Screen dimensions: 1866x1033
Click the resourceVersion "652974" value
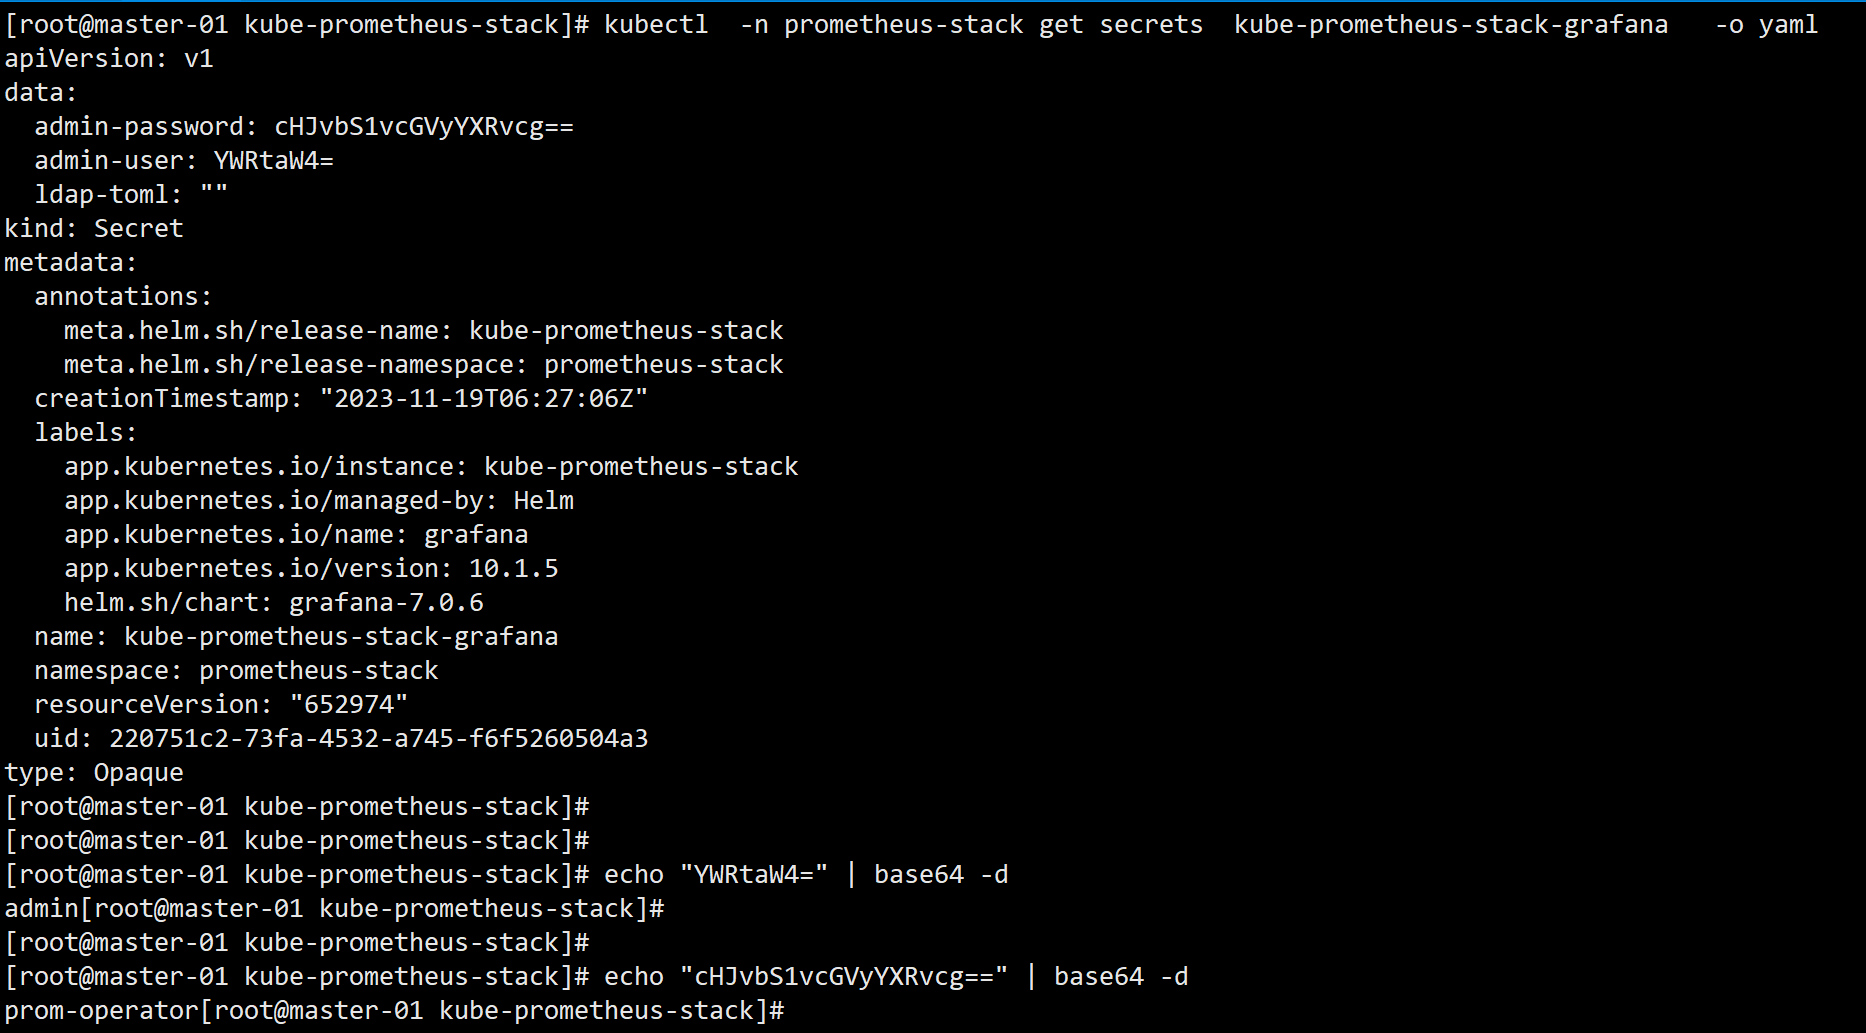coord(348,705)
